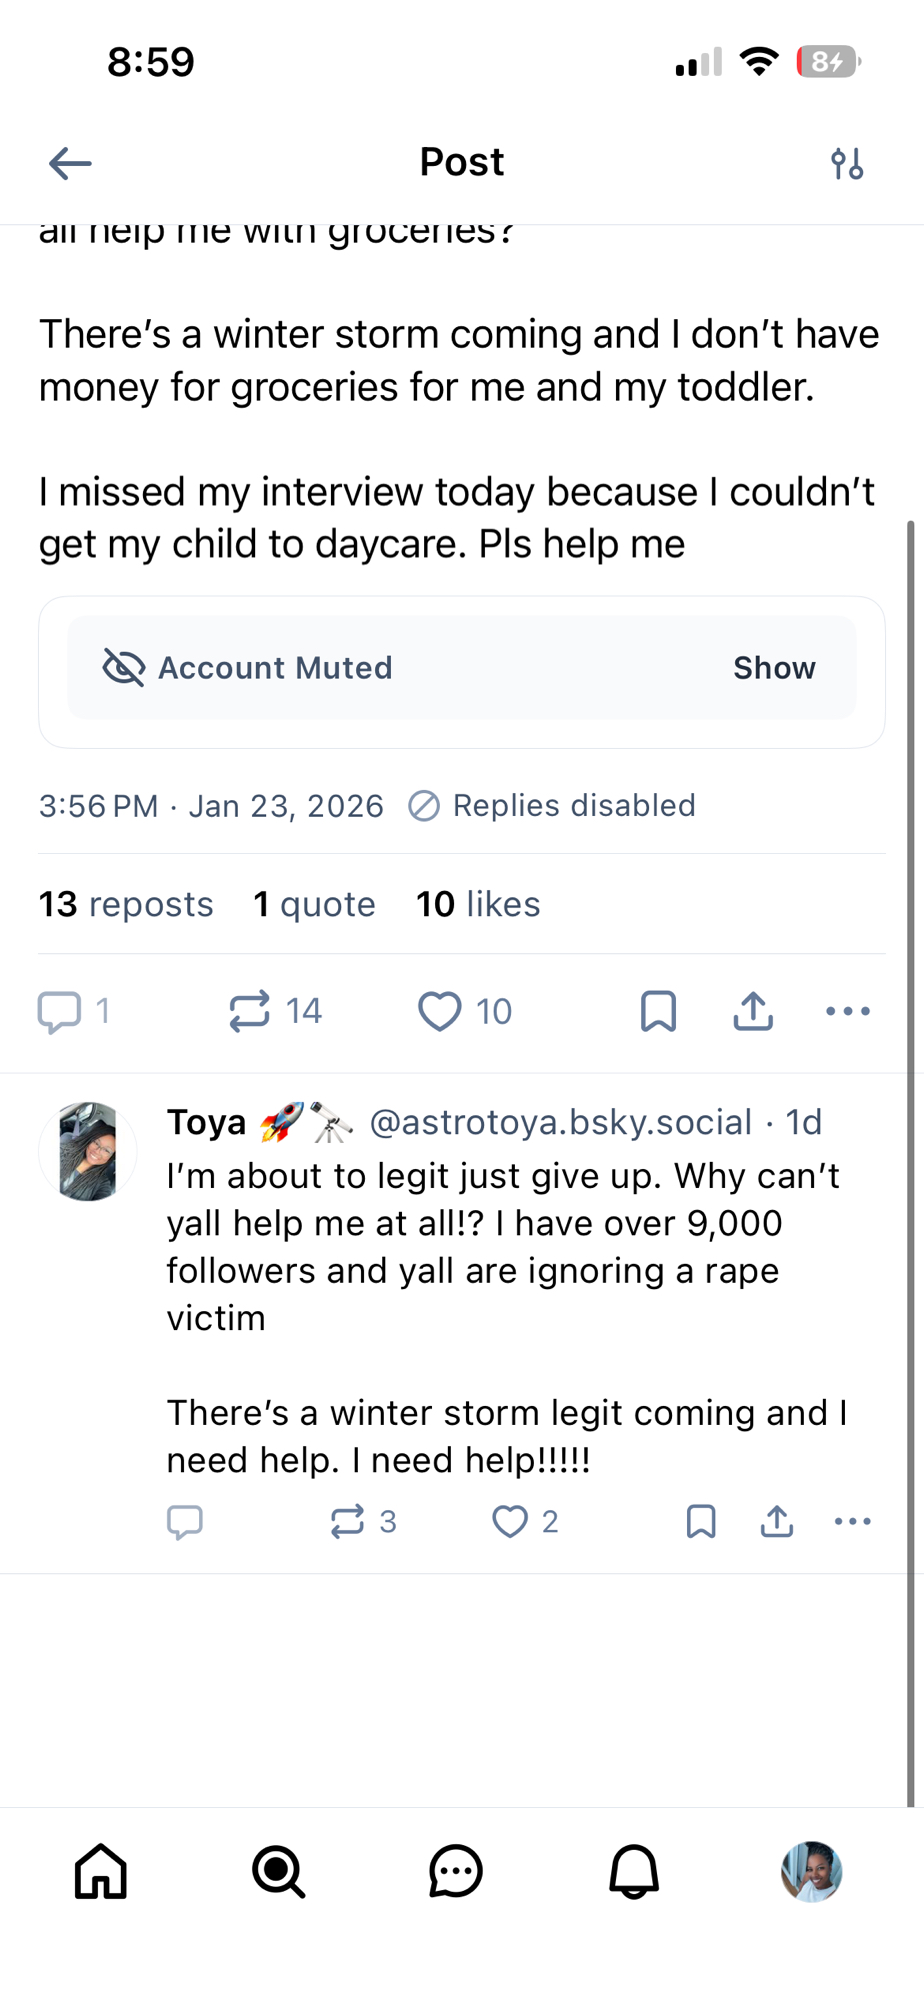924x2000 pixels.
Task: Repost the main post with 14 reposts
Action: [250, 1011]
